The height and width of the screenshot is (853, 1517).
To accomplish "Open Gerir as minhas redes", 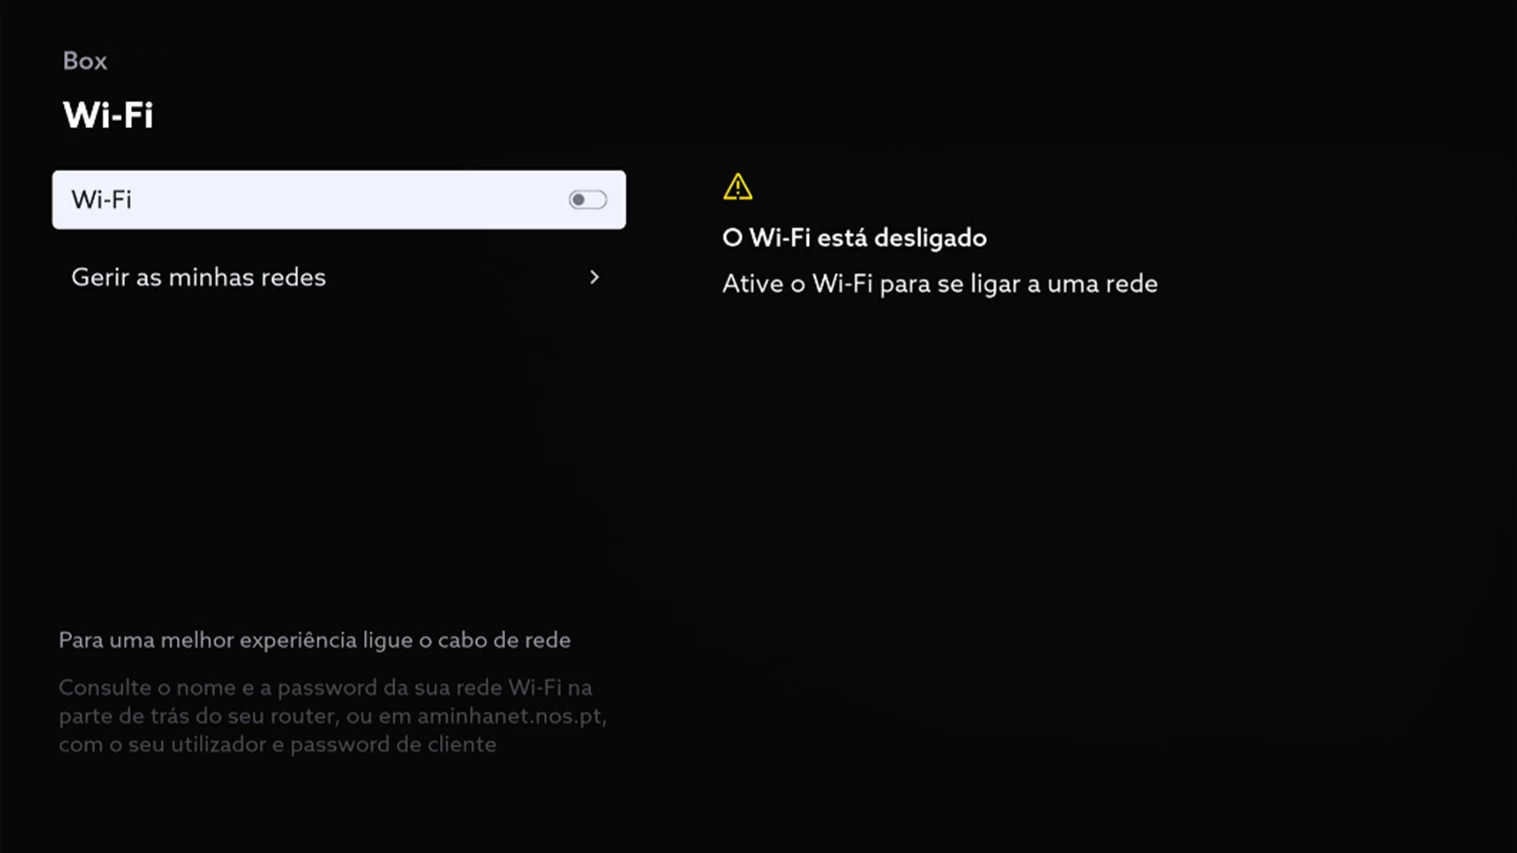I will pos(339,277).
